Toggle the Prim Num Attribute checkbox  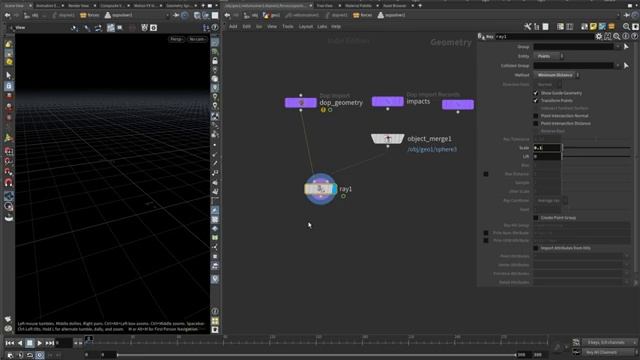coord(486,233)
